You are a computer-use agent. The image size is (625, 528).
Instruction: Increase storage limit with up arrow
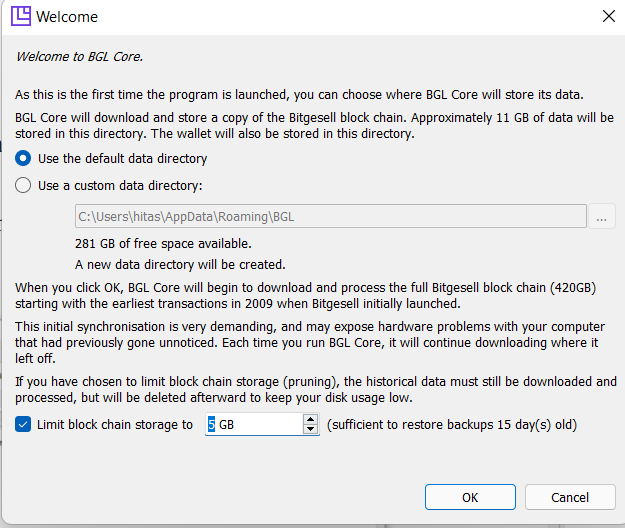(x=310, y=419)
